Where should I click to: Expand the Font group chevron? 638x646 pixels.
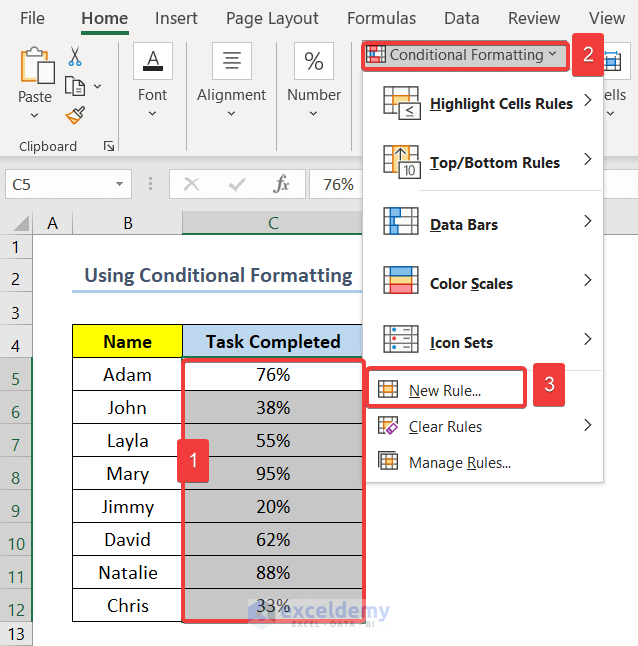coord(152,113)
